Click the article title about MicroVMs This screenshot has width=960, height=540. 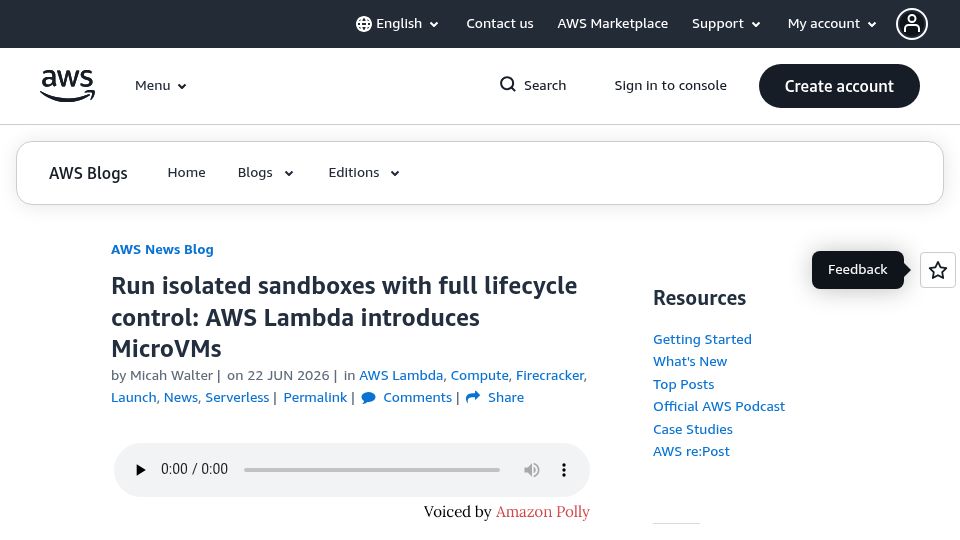click(x=344, y=317)
